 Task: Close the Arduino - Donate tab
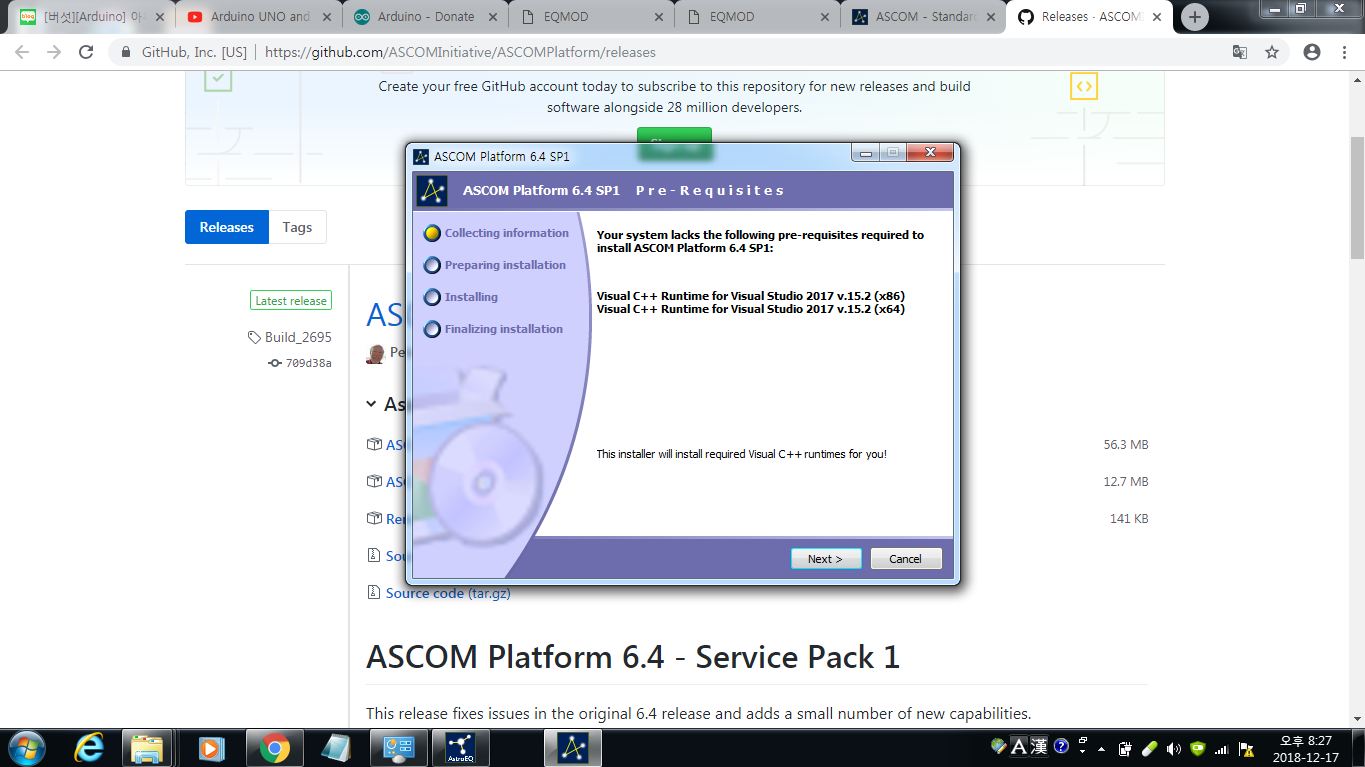pos(491,17)
